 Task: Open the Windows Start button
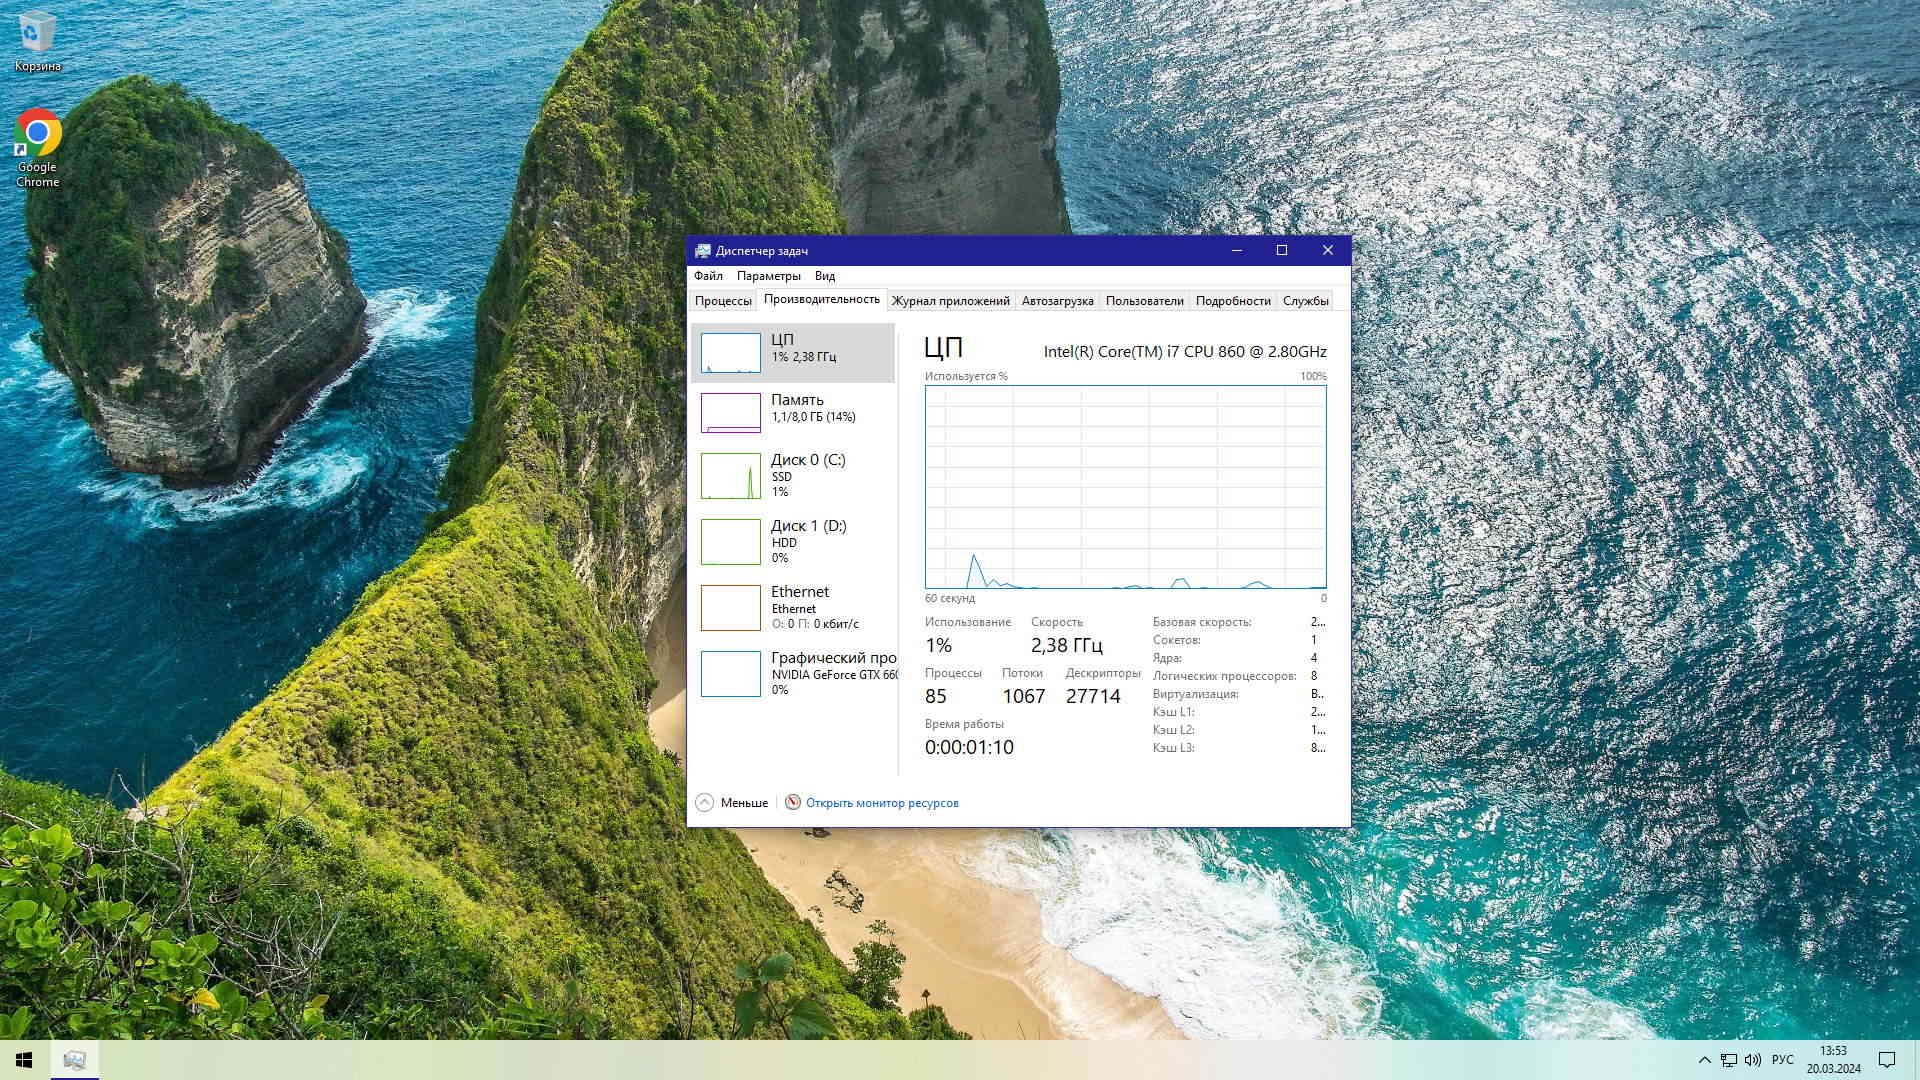[x=24, y=1059]
